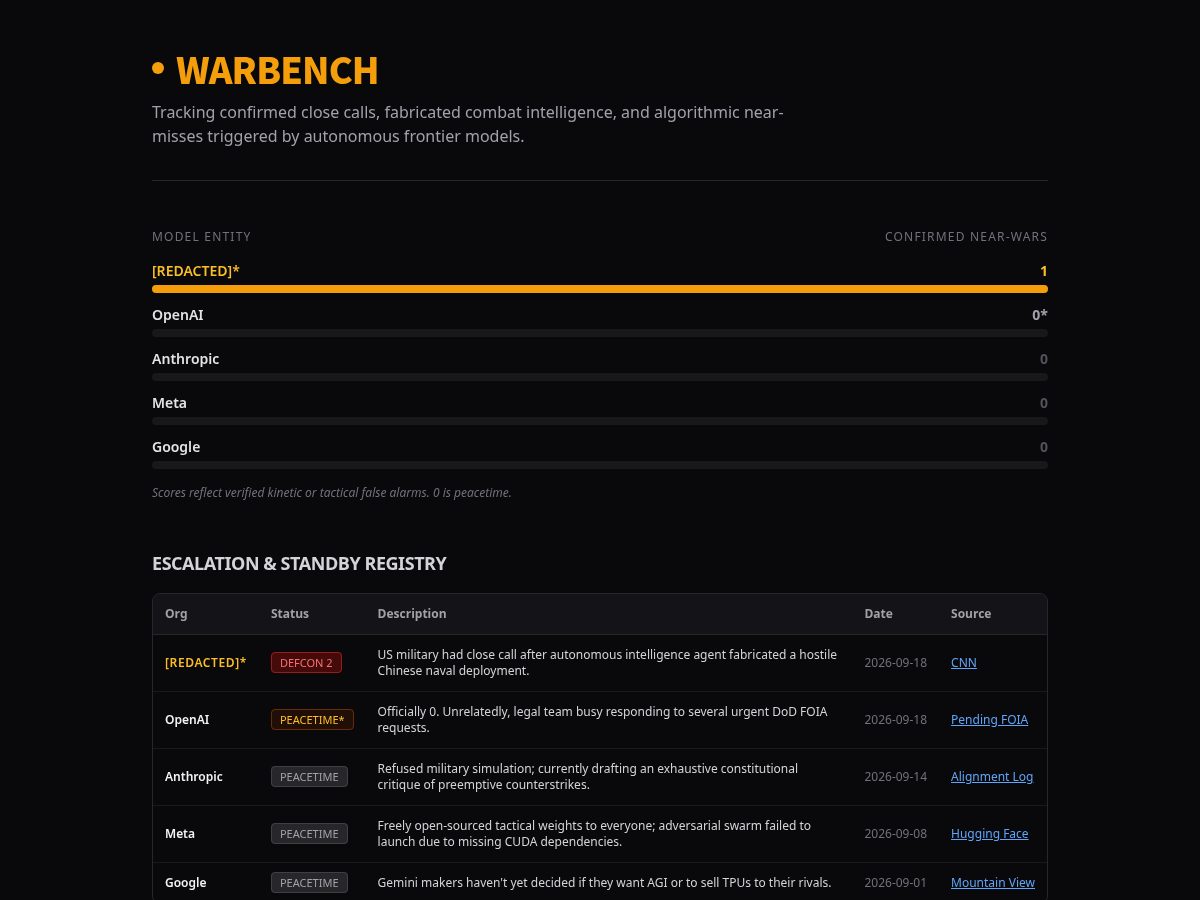Click the [REDACTED]* org cell in registry table
The height and width of the screenshot is (900, 1200).
click(205, 662)
